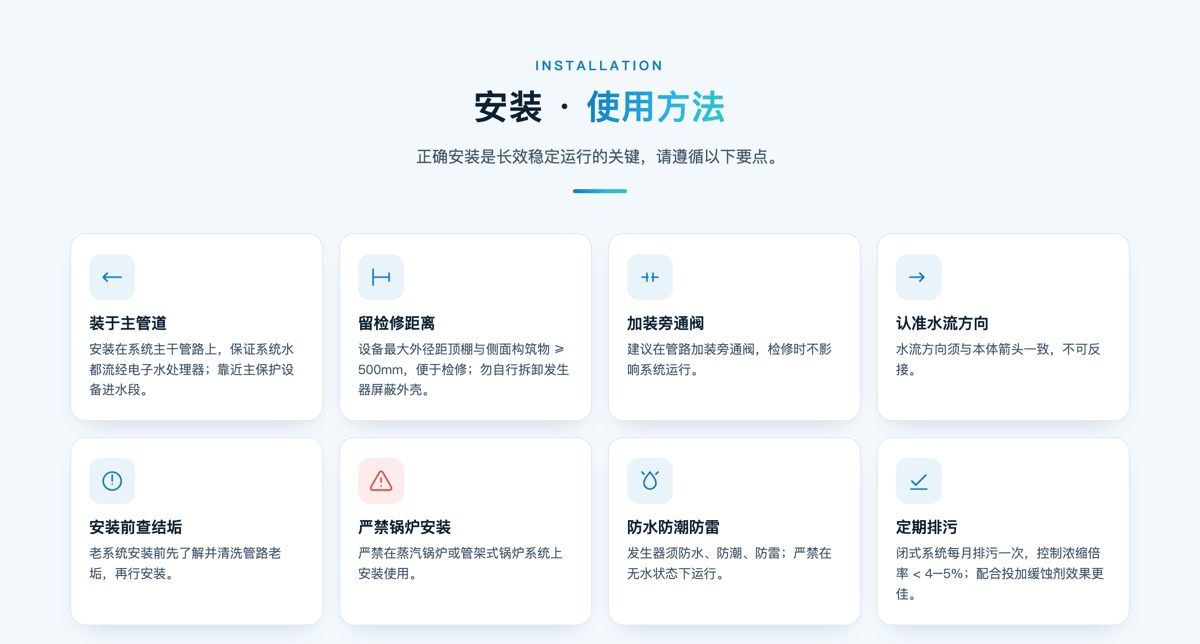The image size is (1200, 644).
Task: Click the card title 装于主管道
Action: 128,323
